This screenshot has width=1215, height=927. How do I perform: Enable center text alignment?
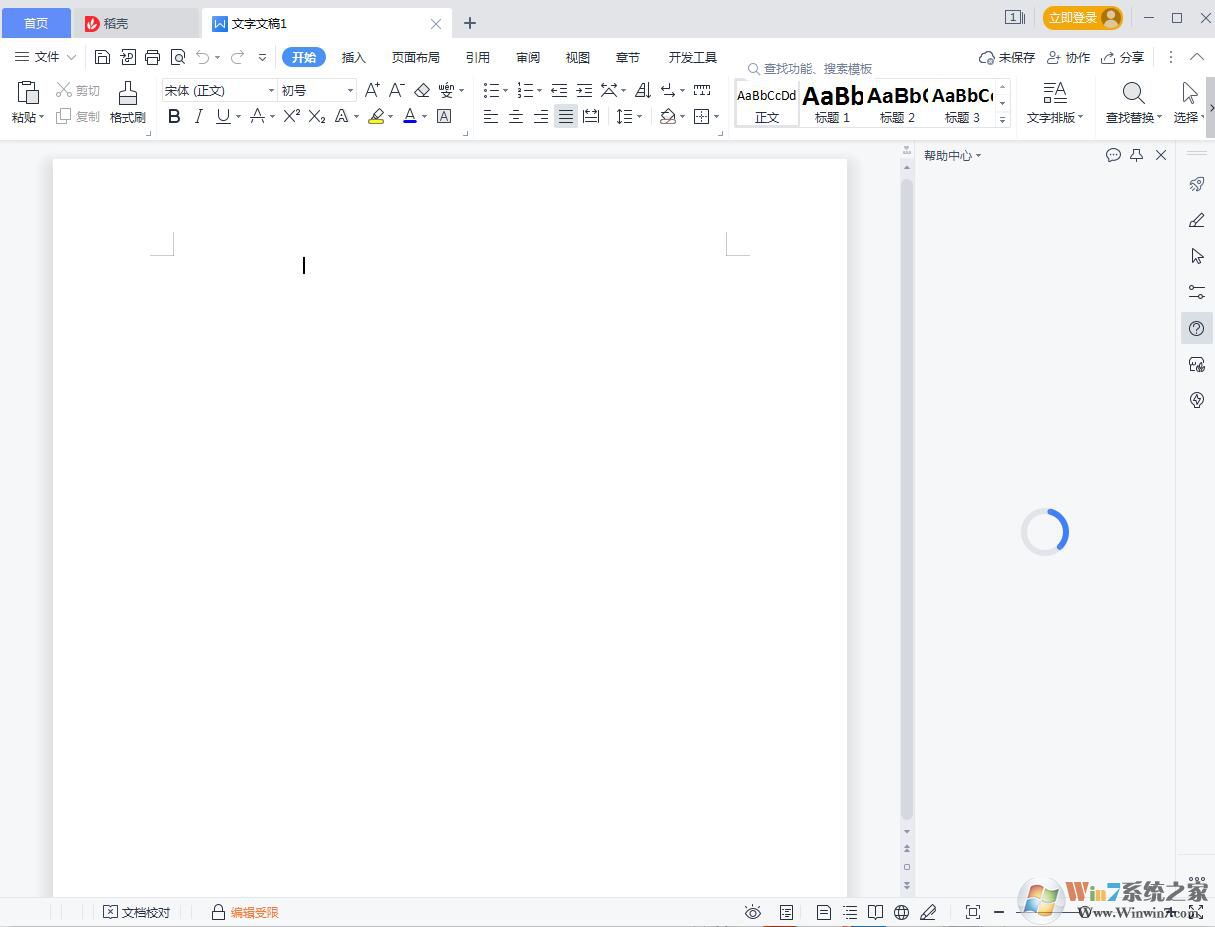pos(516,116)
